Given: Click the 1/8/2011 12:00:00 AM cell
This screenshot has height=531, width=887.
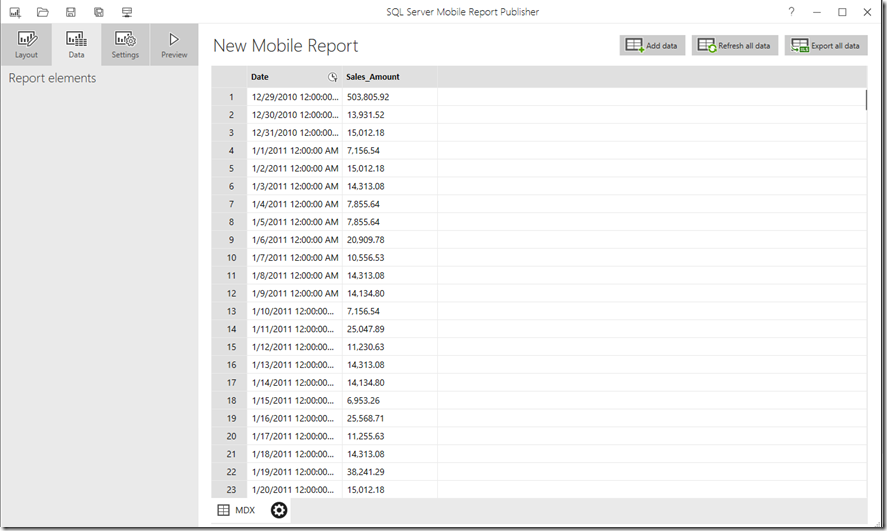Looking at the screenshot, I should (x=294, y=275).
